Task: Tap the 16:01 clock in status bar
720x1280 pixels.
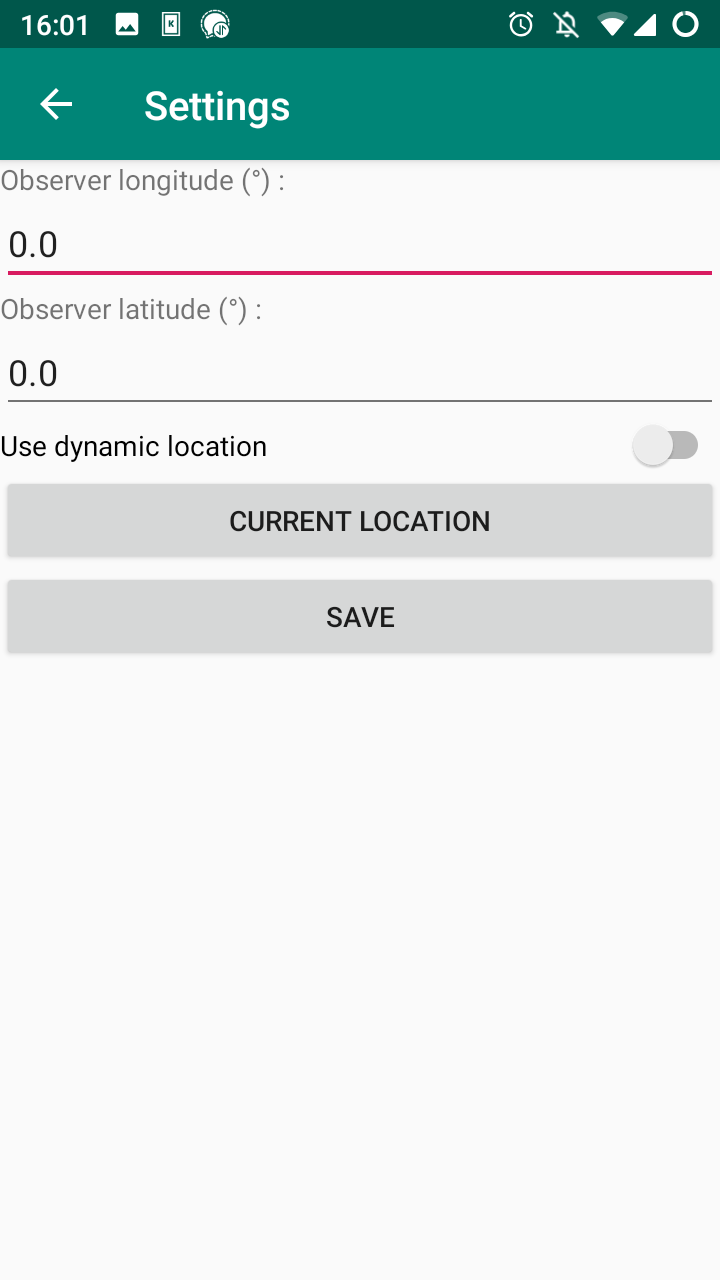Action: tap(55, 24)
